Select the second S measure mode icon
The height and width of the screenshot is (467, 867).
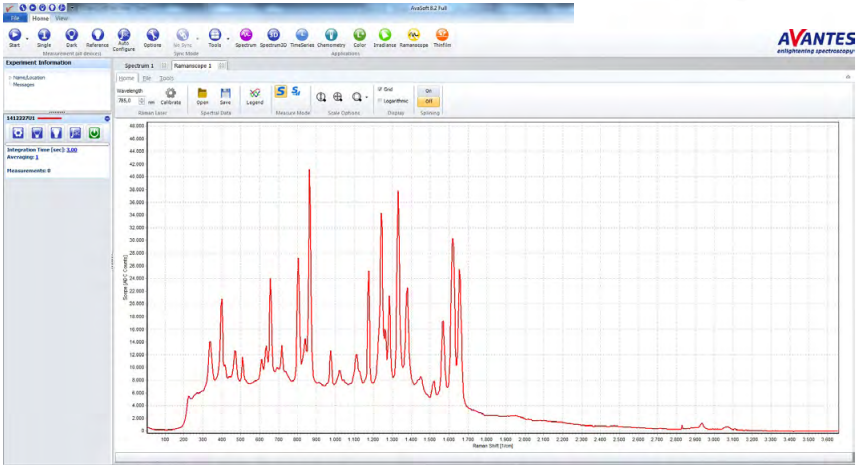point(296,91)
